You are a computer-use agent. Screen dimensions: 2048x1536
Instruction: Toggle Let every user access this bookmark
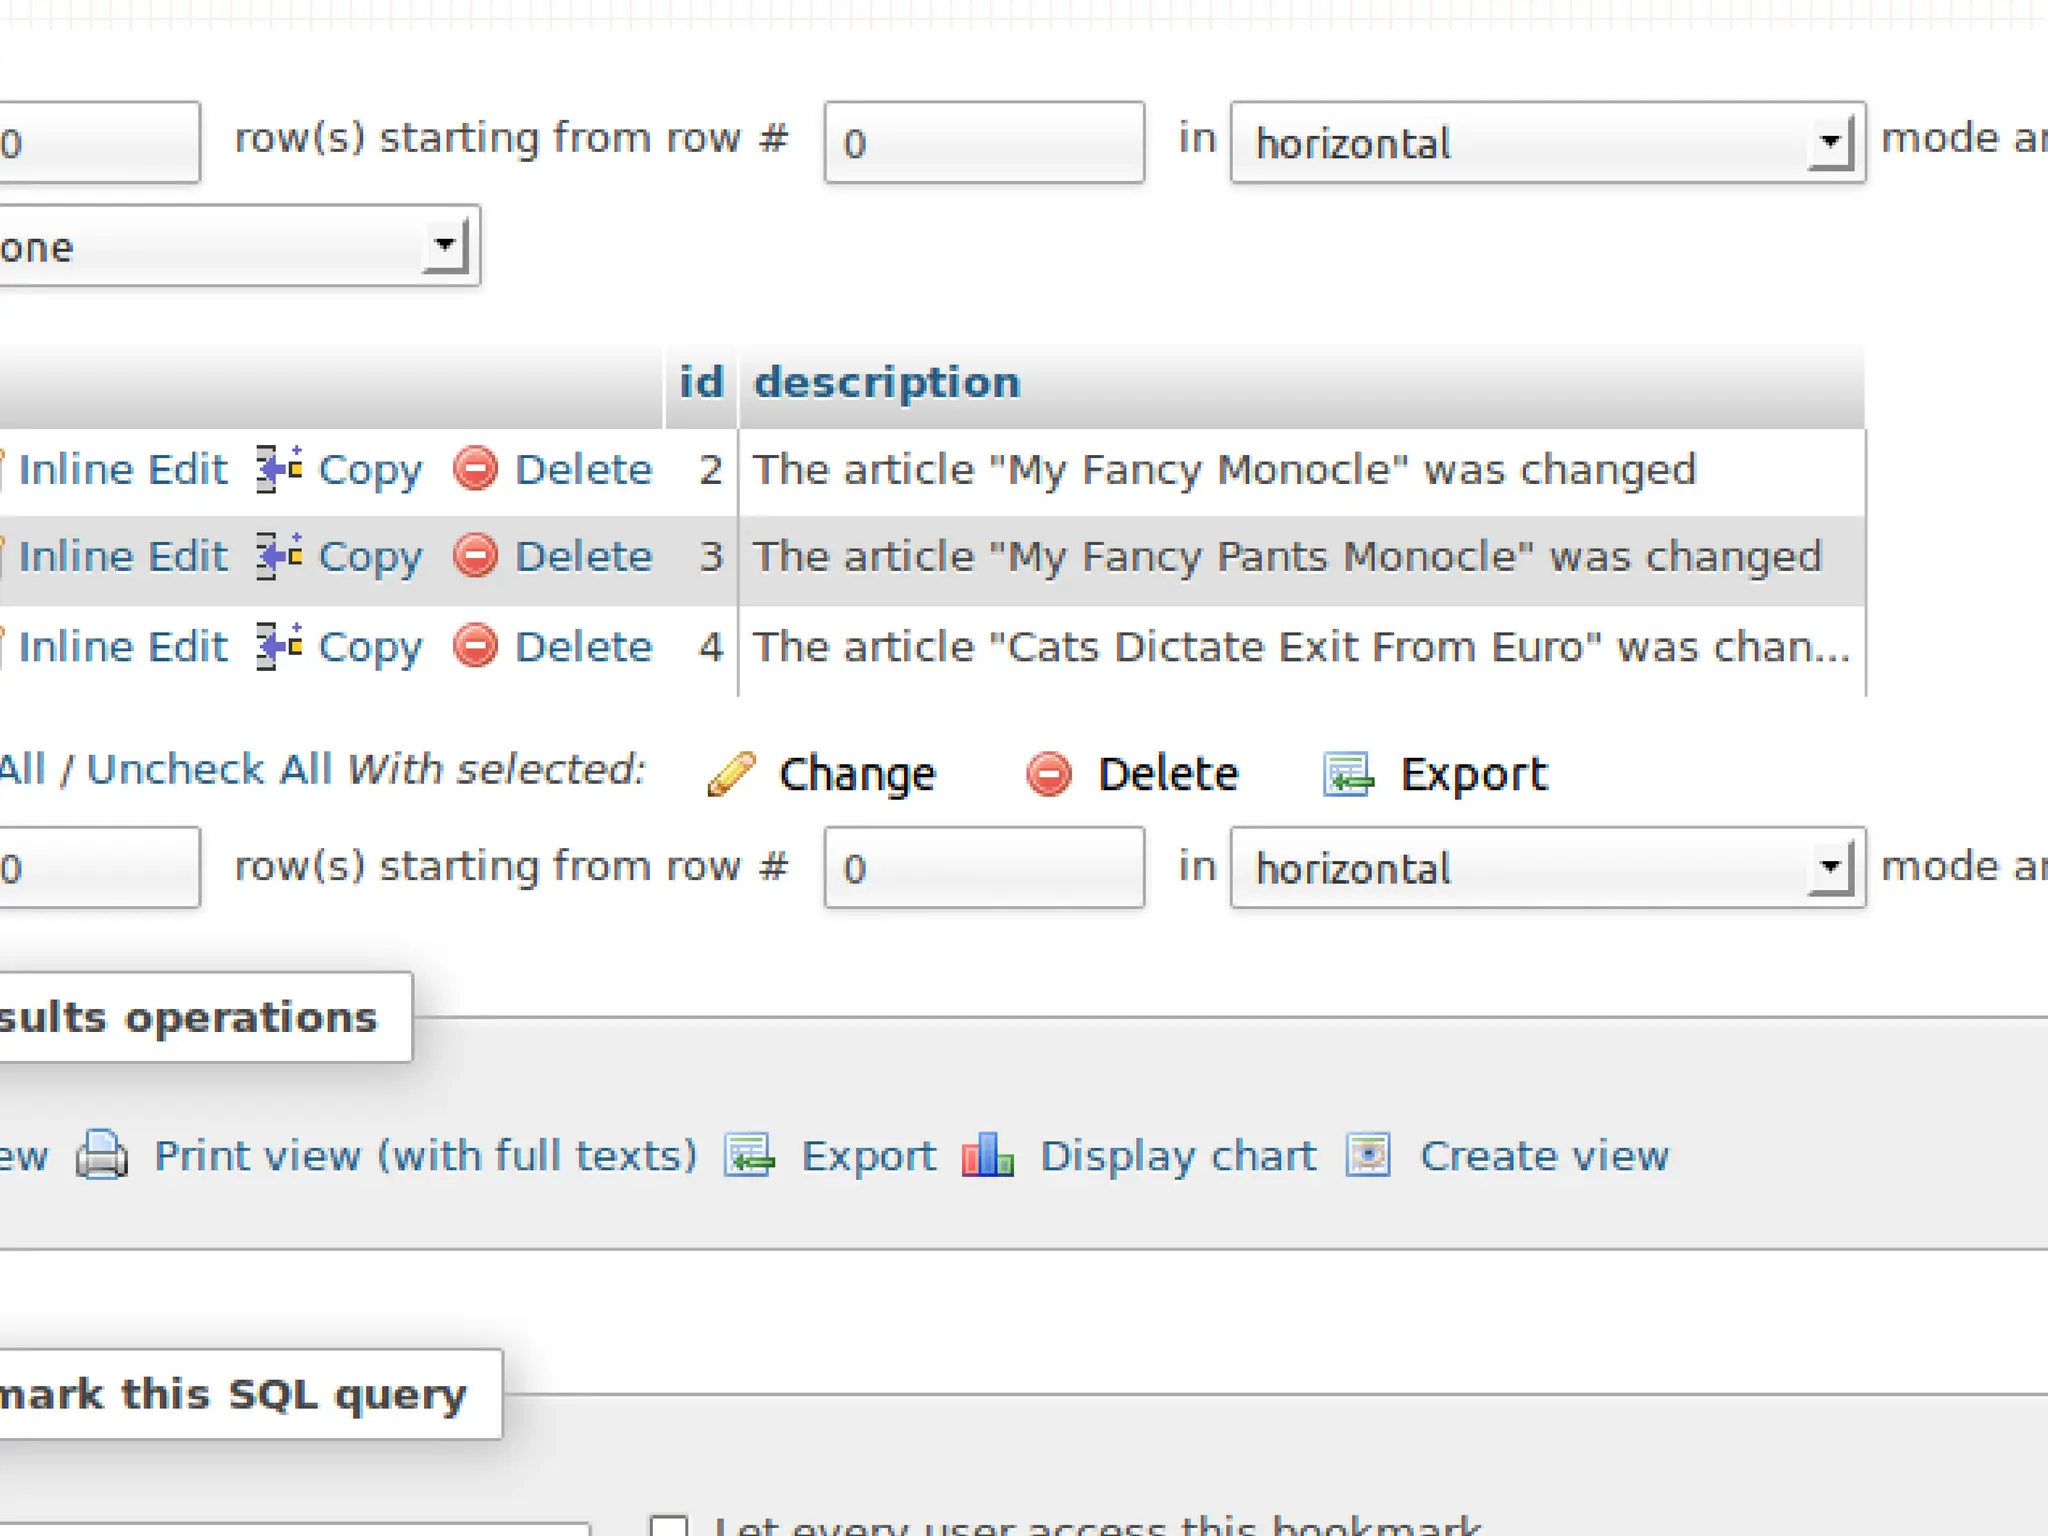pyautogui.click(x=668, y=1526)
